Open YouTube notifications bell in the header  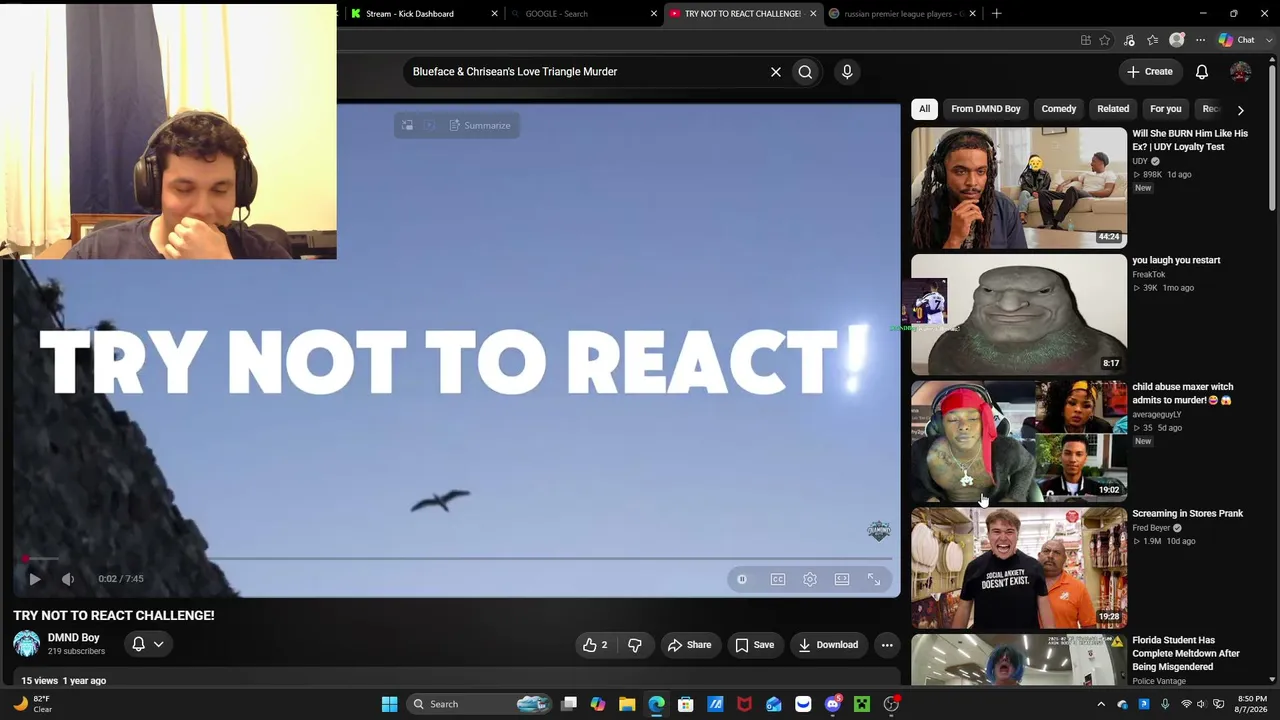pos(1202,72)
